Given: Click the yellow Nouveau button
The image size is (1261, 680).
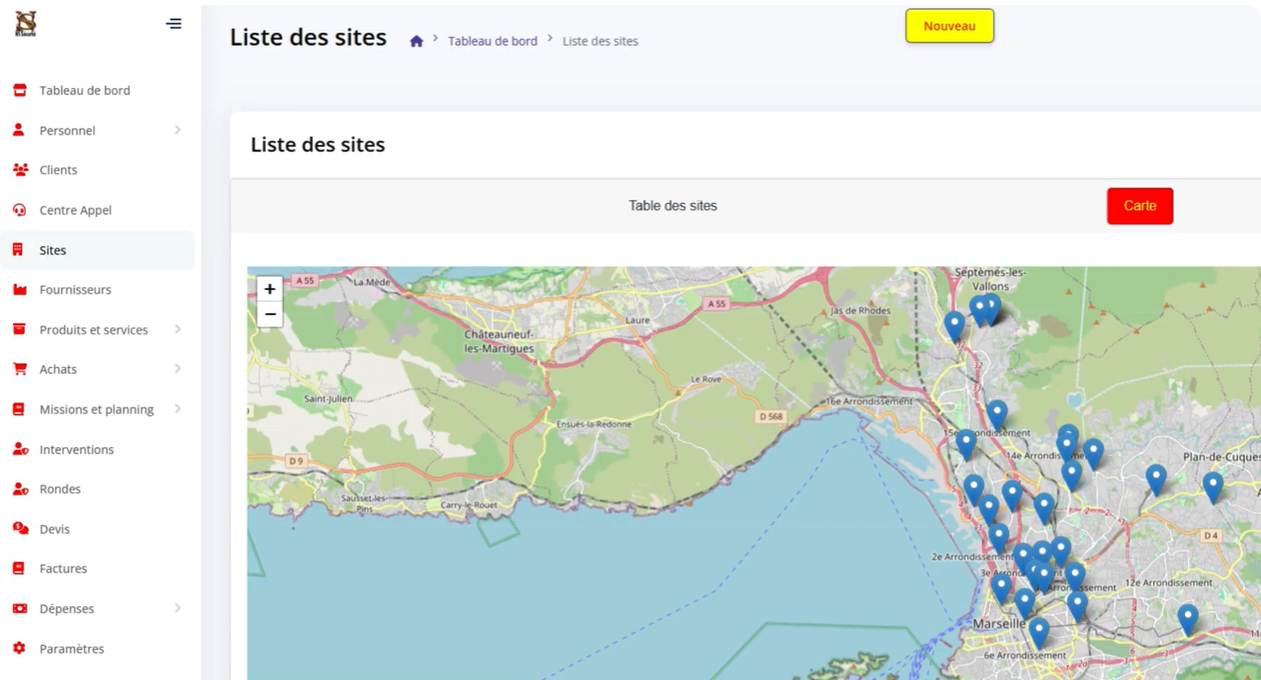Looking at the screenshot, I should pyautogui.click(x=949, y=26).
